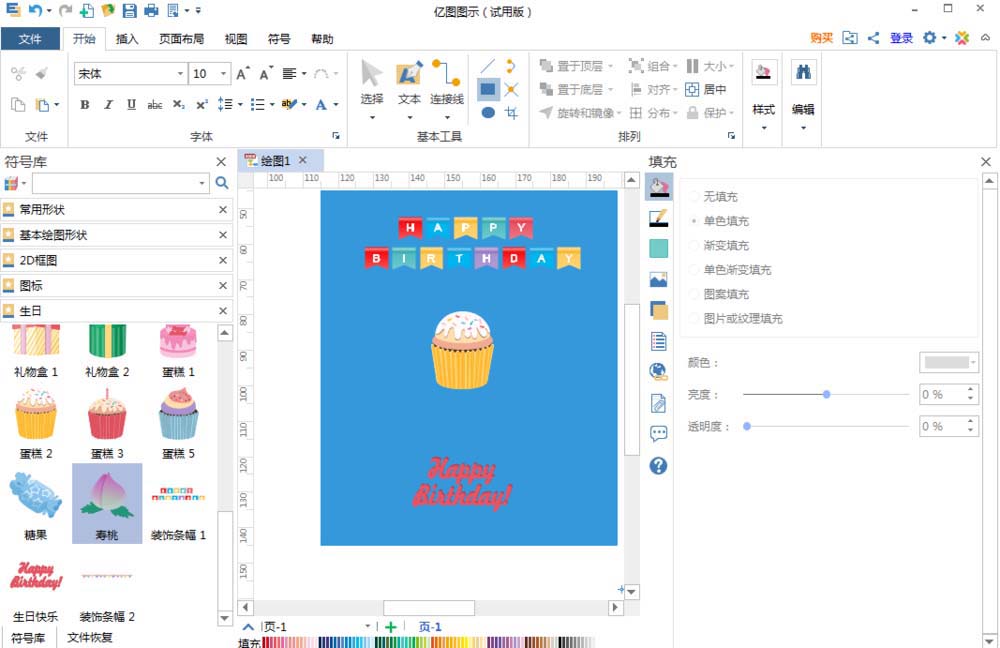
Task: Select the ellipse drawing tool
Action: click(x=488, y=112)
